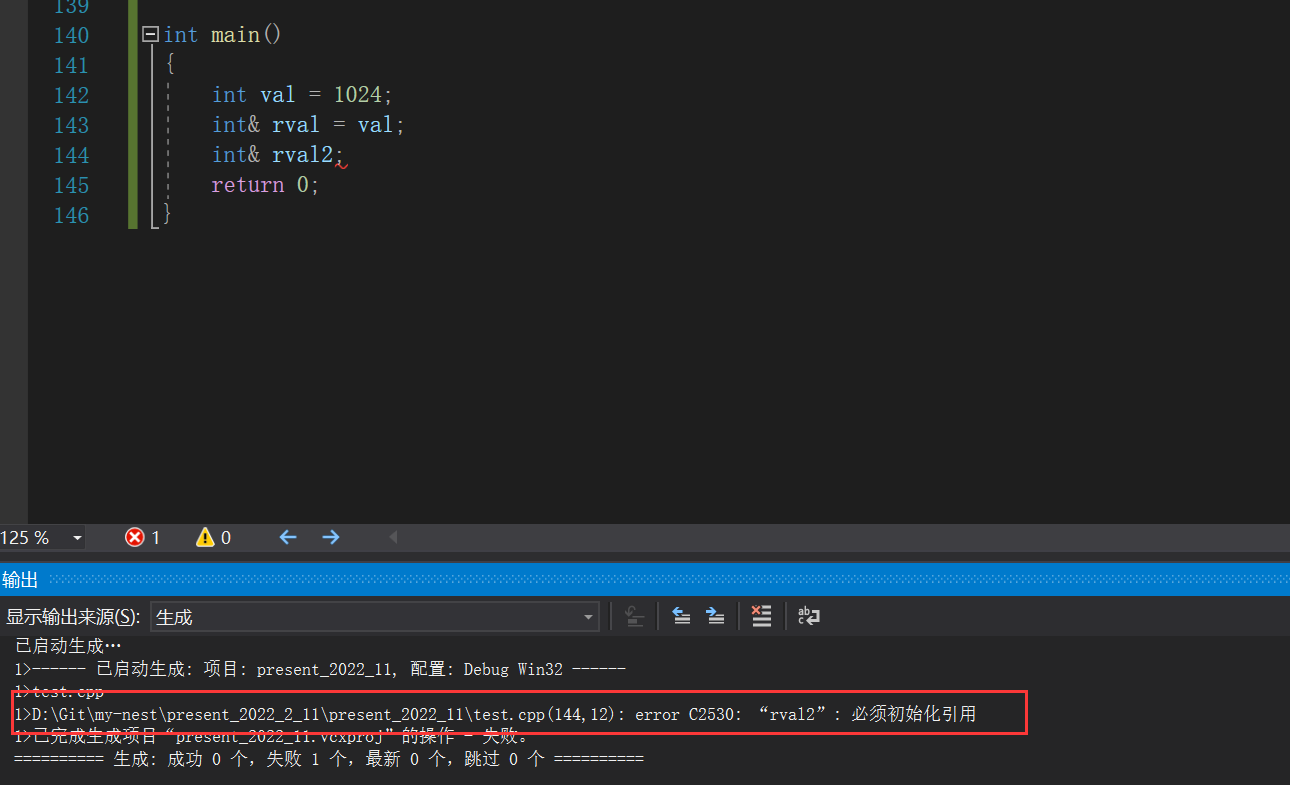Image resolution: width=1290 pixels, height=785 pixels.
Task: Toggle word wrap in output window
Action: 808,616
